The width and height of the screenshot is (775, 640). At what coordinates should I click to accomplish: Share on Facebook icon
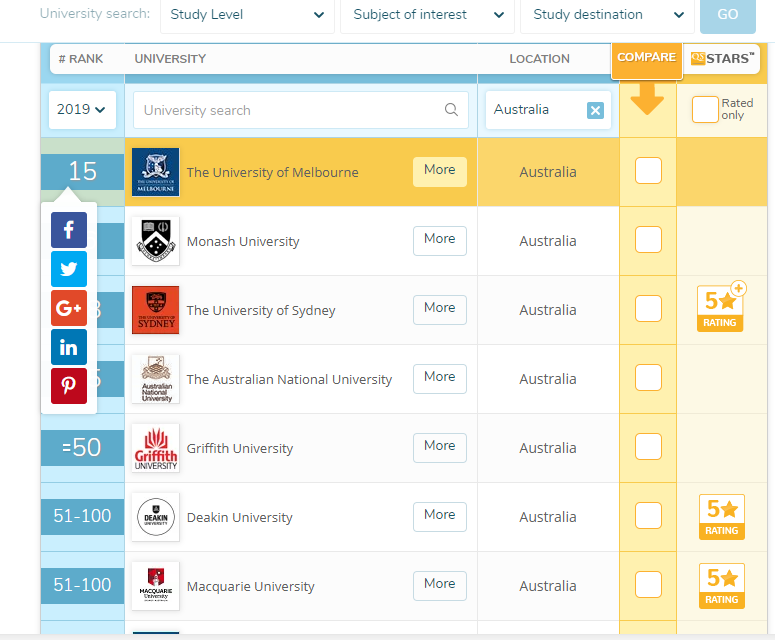point(69,230)
